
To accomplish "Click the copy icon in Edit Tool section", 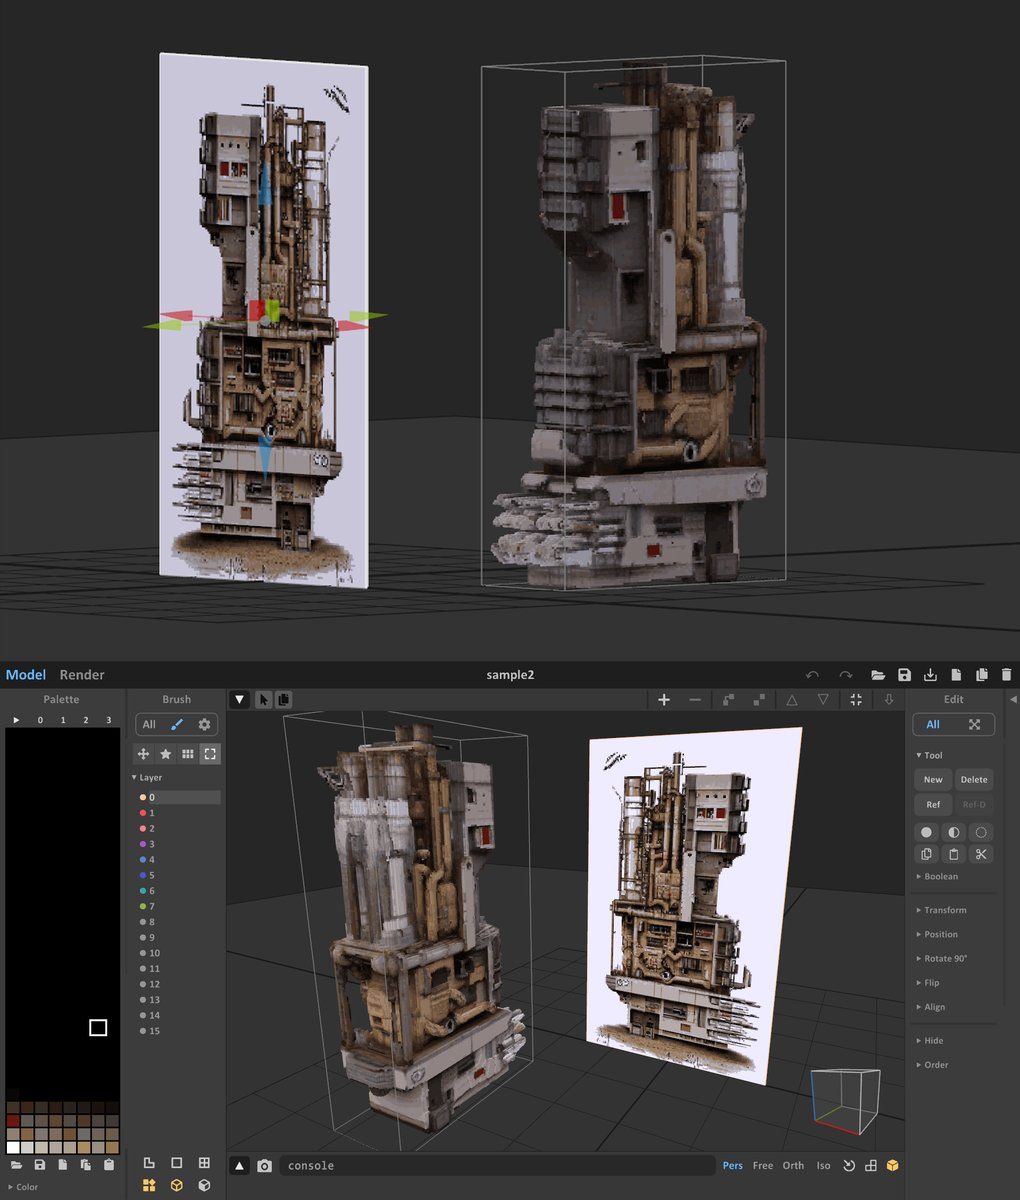I will 926,854.
